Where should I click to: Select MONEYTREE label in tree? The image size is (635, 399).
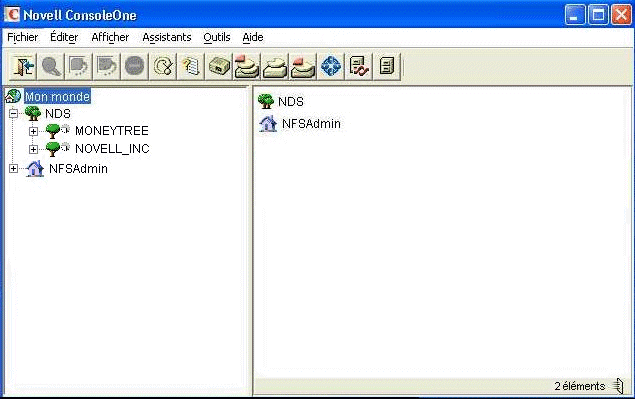tap(112, 131)
